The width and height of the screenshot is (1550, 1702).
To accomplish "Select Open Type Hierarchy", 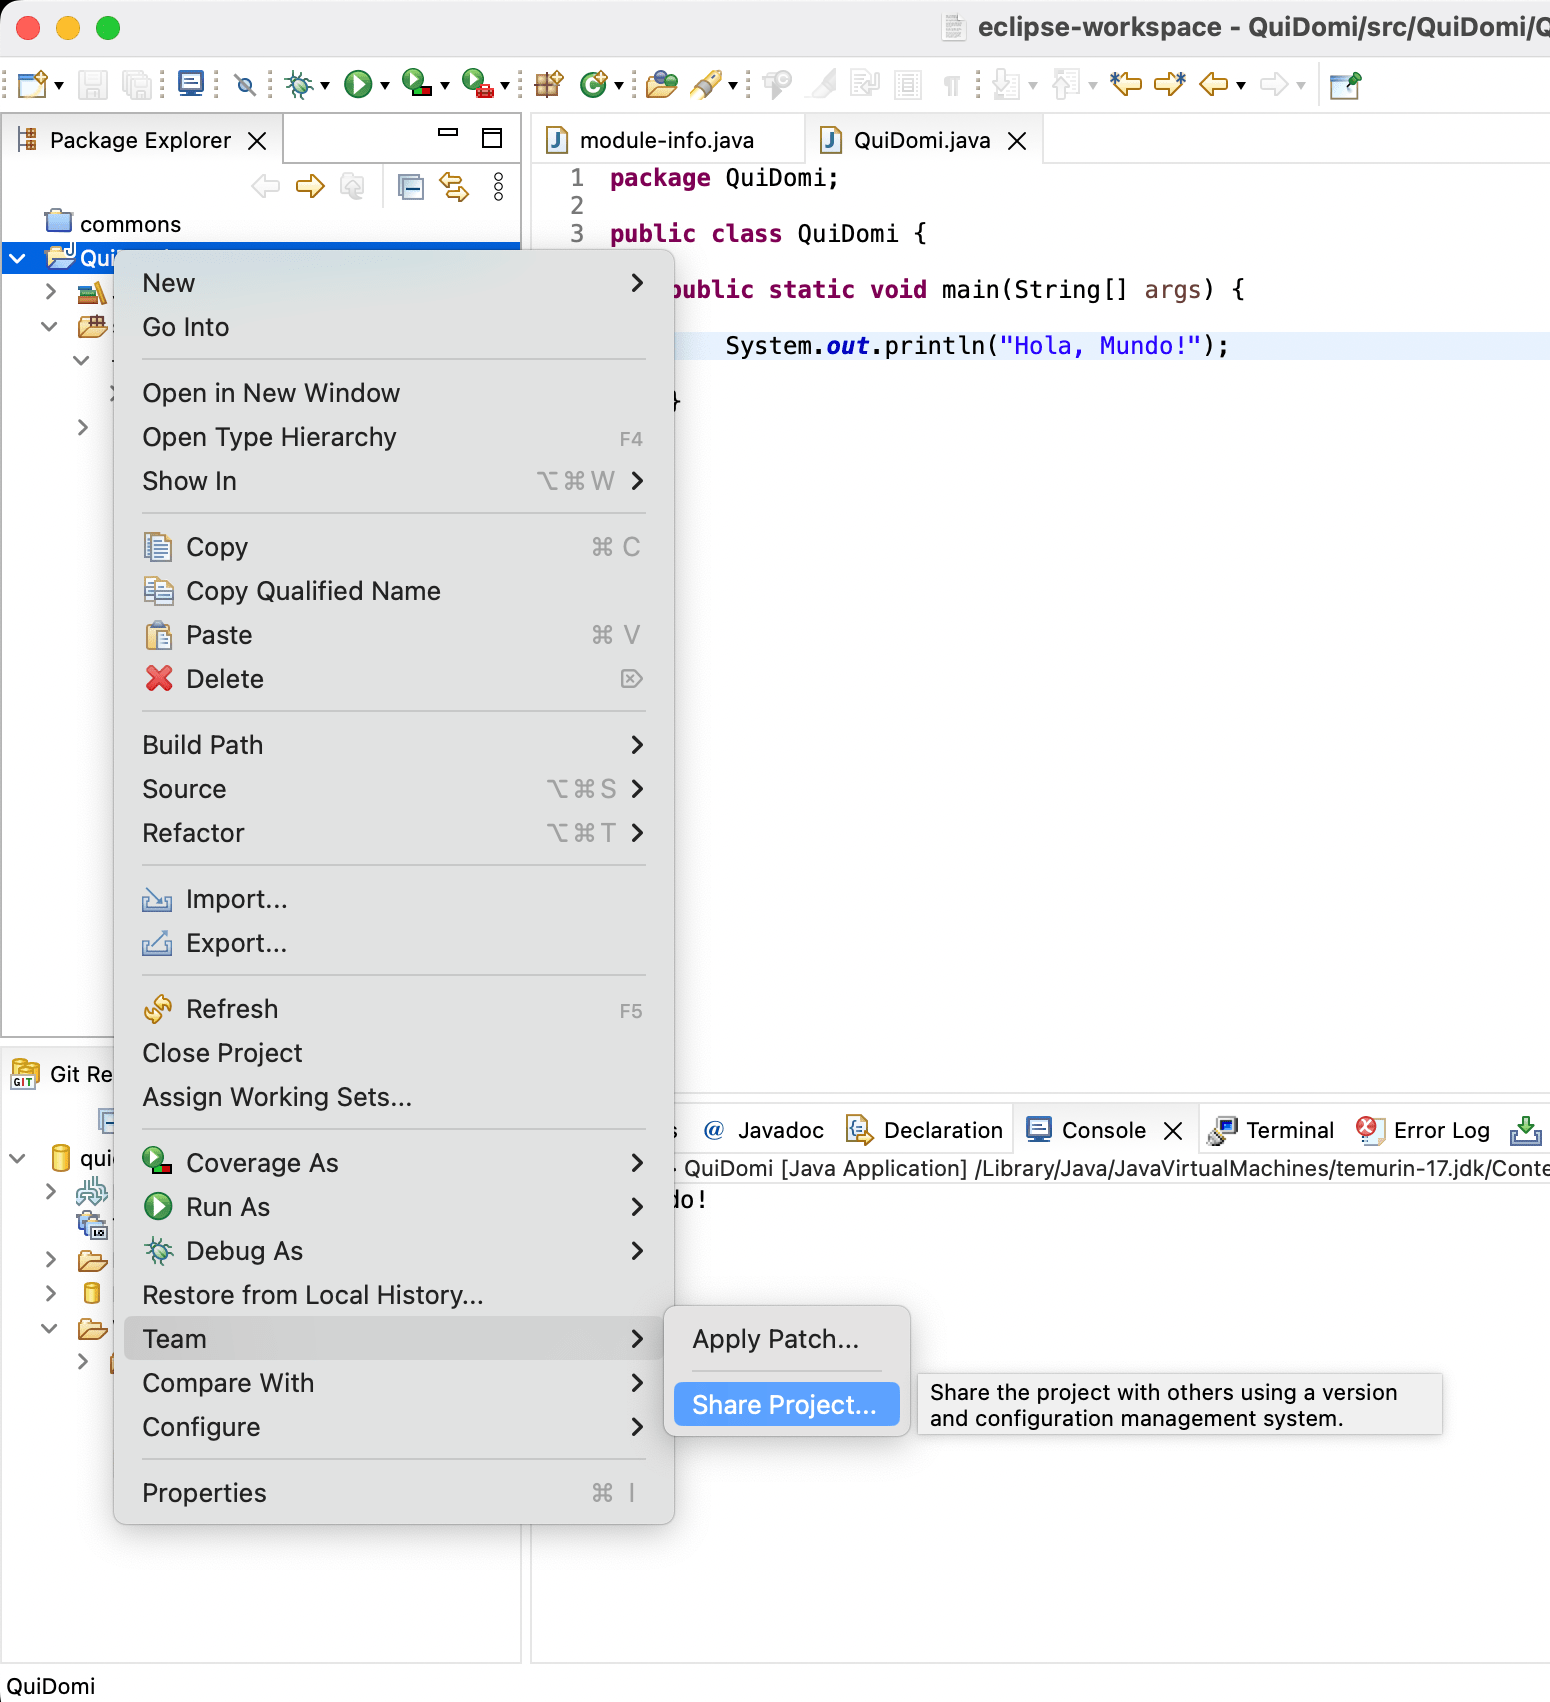I will click(x=394, y=437).
